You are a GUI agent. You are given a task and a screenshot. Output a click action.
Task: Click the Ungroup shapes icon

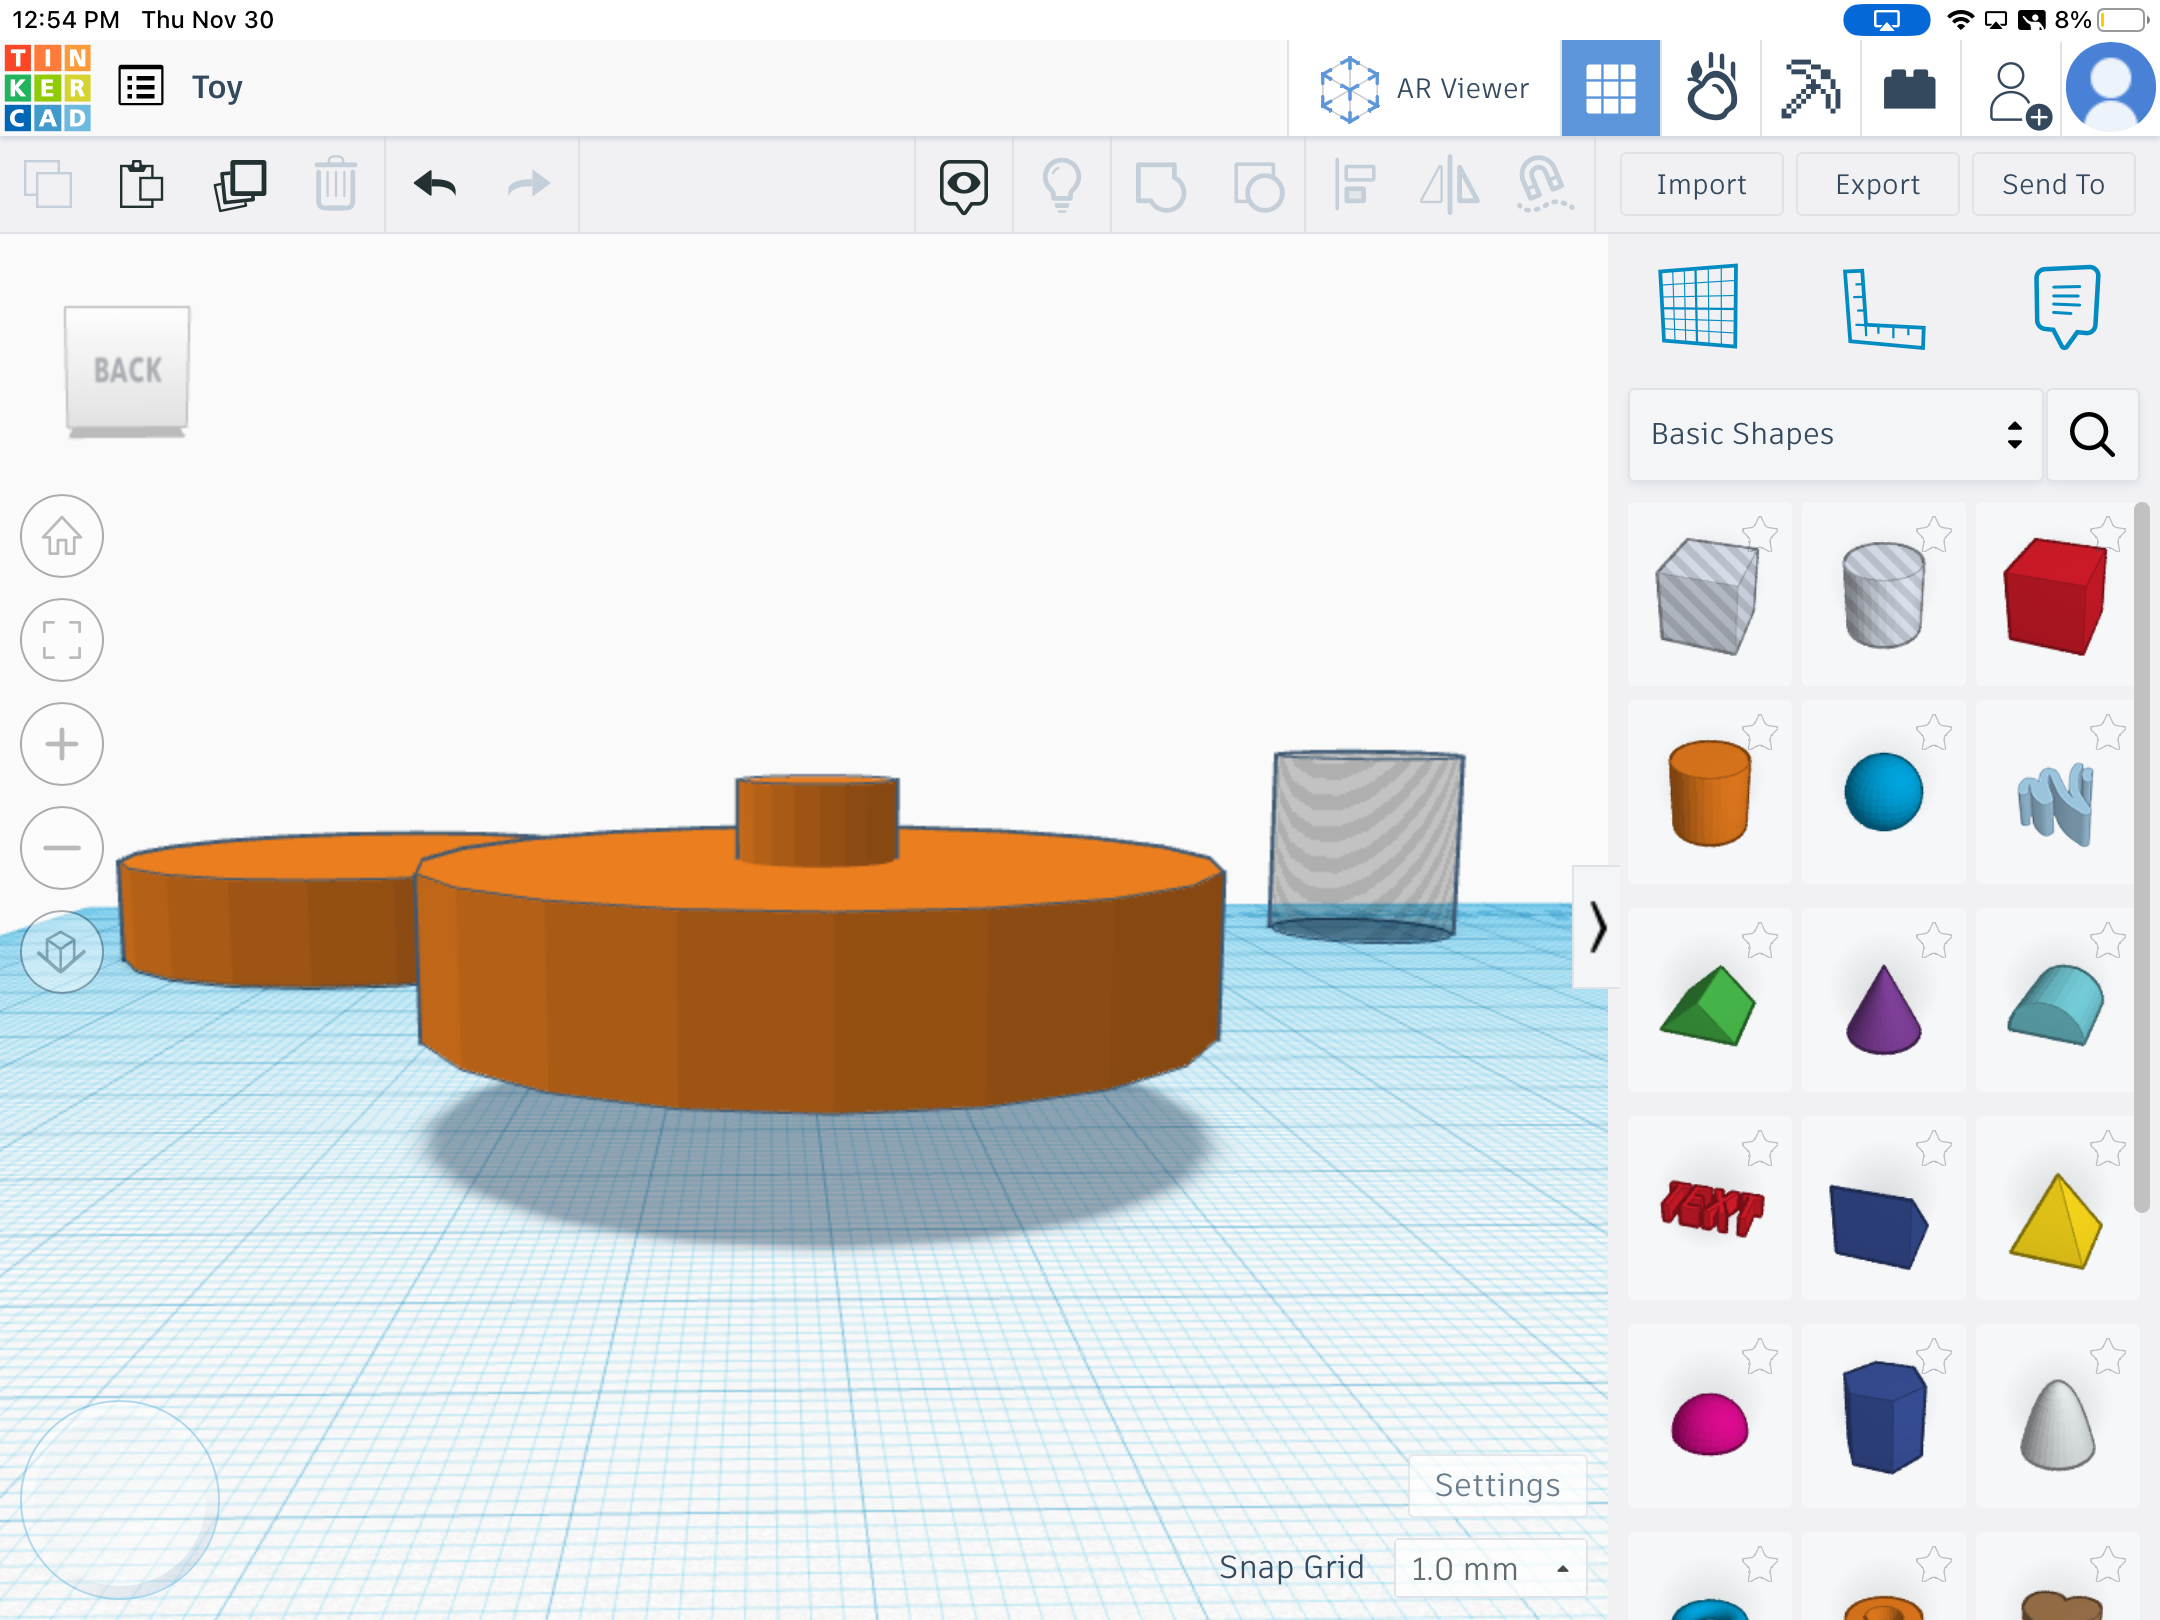click(x=1258, y=186)
